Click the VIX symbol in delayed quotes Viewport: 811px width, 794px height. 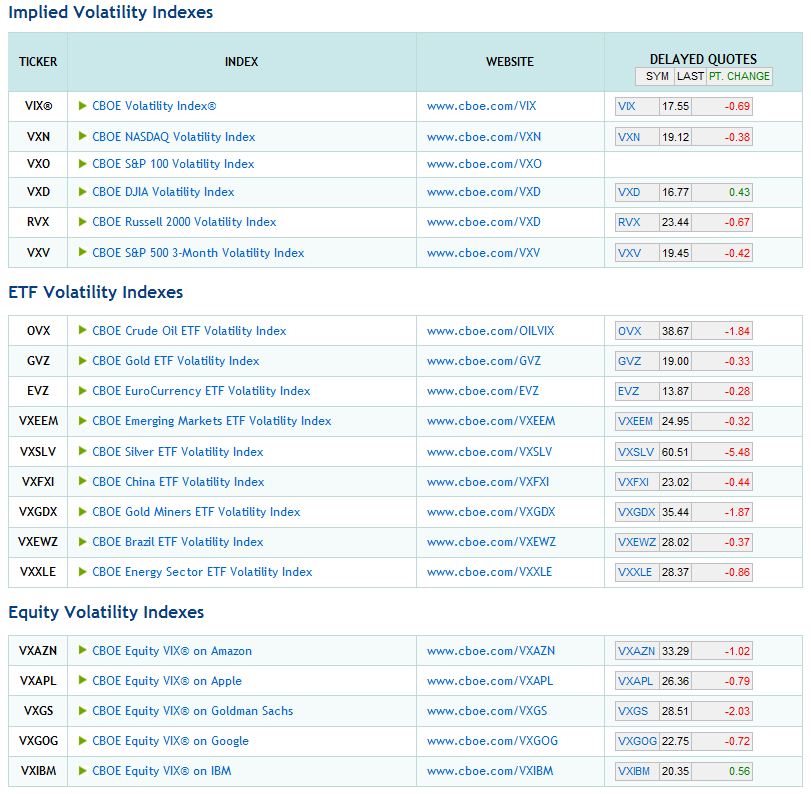point(626,107)
